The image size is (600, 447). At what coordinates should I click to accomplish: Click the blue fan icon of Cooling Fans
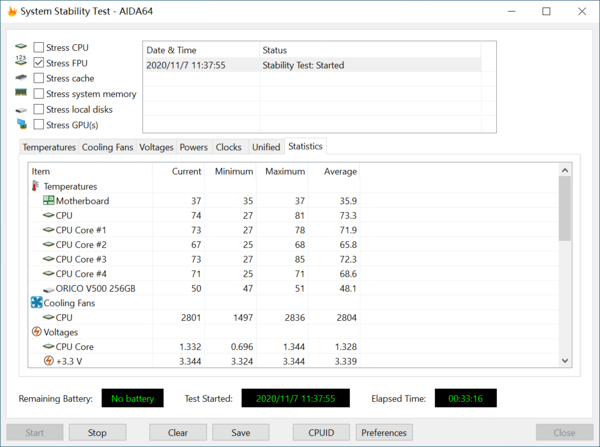coord(36,302)
